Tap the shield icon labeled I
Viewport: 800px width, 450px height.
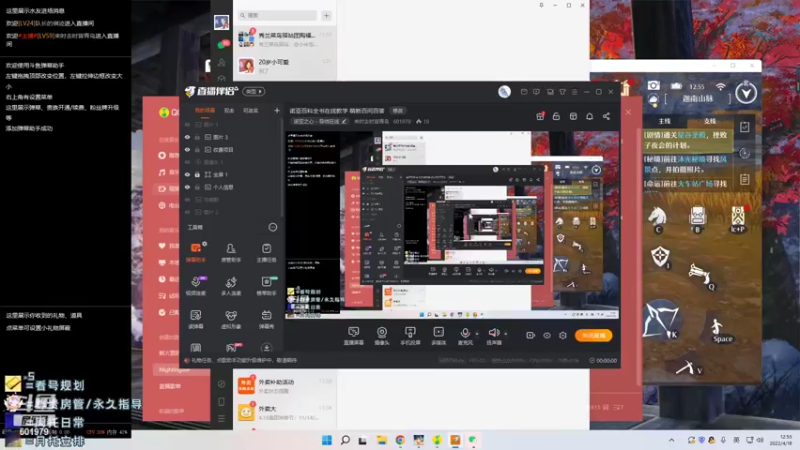point(660,256)
